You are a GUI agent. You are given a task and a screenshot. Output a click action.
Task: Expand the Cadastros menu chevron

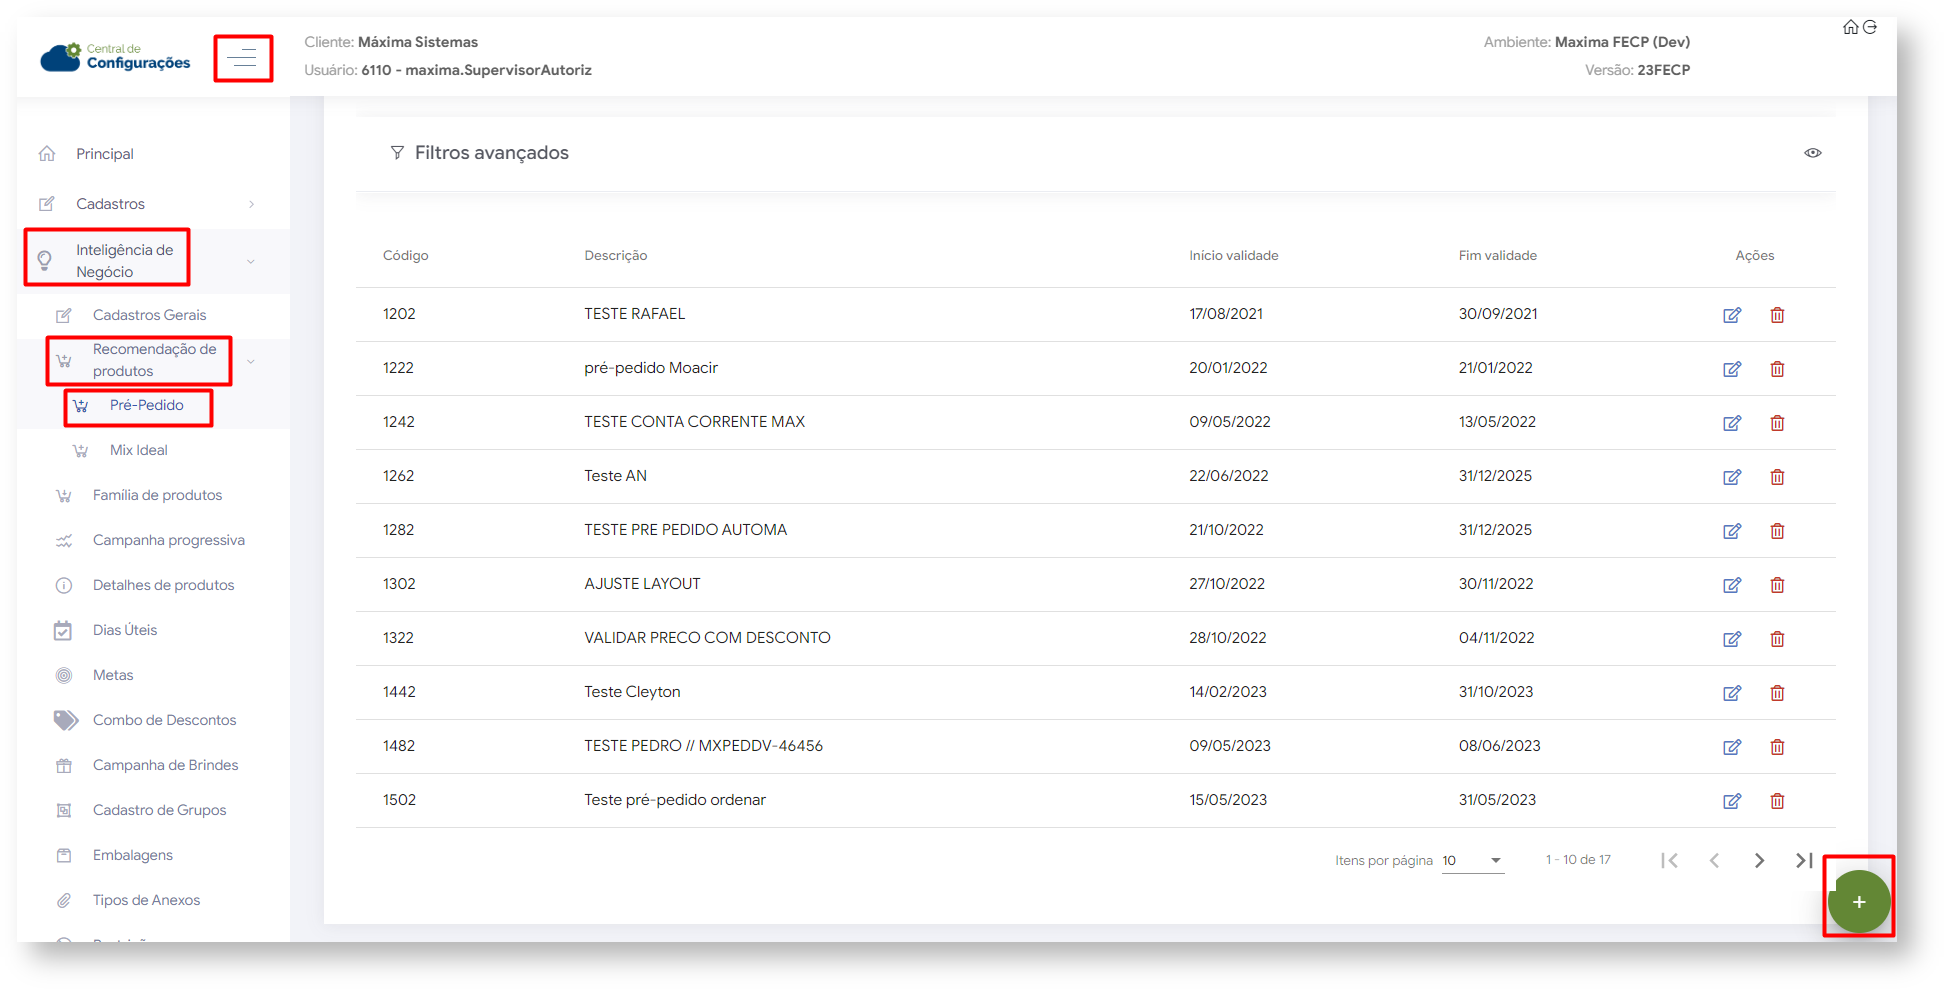[x=251, y=204]
